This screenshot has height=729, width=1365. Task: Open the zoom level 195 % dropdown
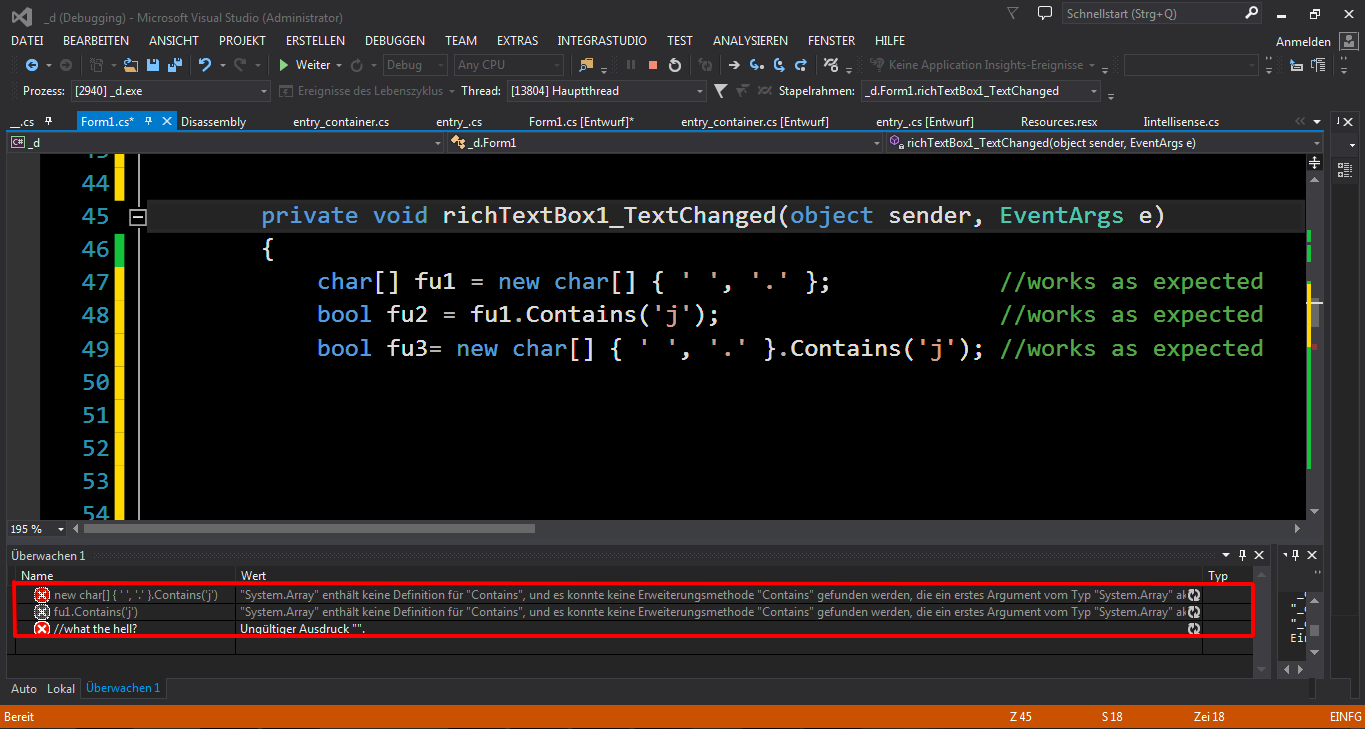coord(60,529)
